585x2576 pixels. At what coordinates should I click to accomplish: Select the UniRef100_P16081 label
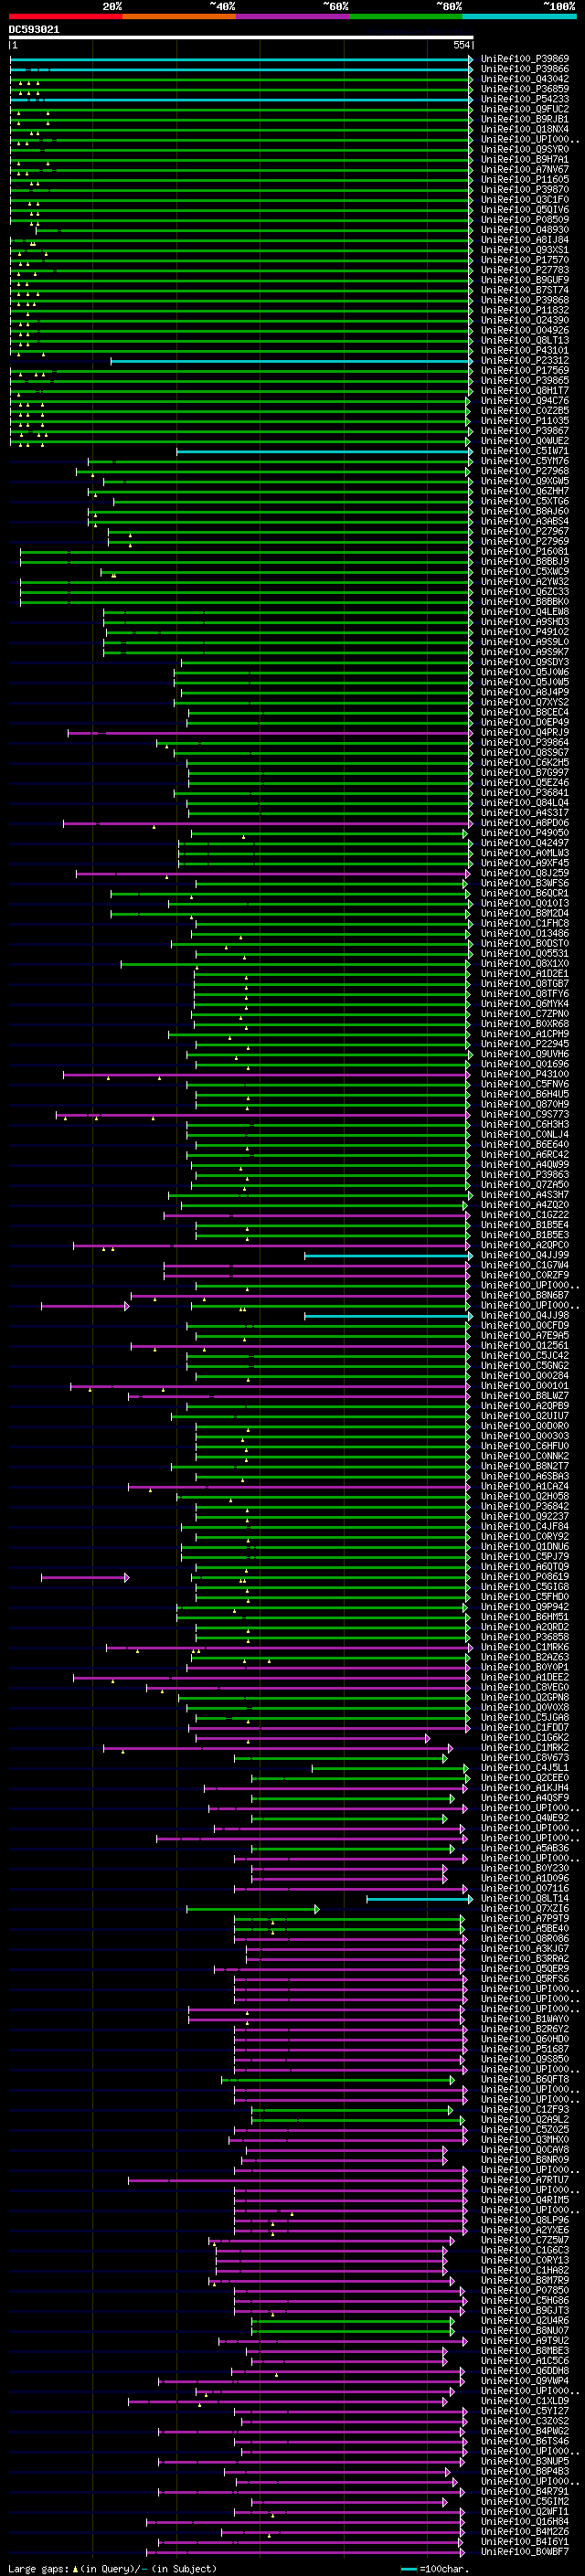(525, 552)
